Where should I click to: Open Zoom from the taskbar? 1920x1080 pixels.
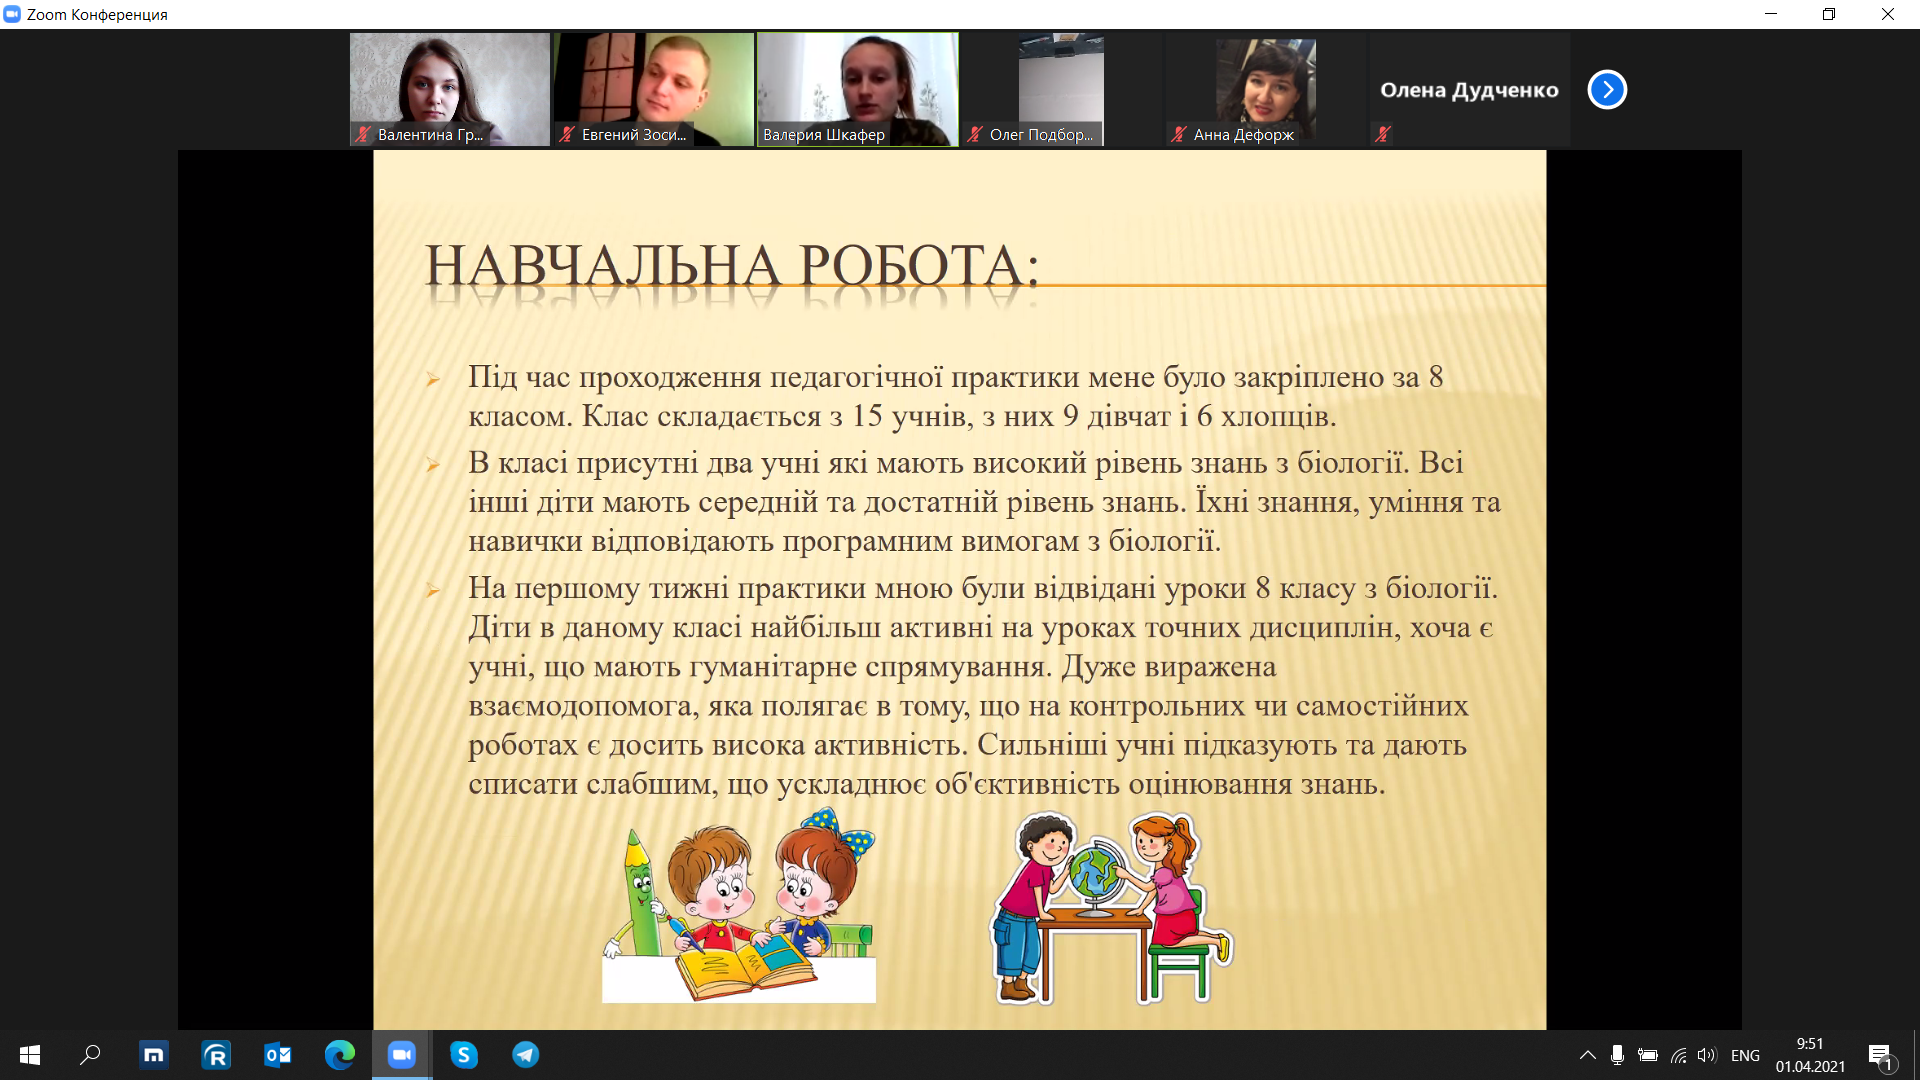click(x=402, y=1055)
